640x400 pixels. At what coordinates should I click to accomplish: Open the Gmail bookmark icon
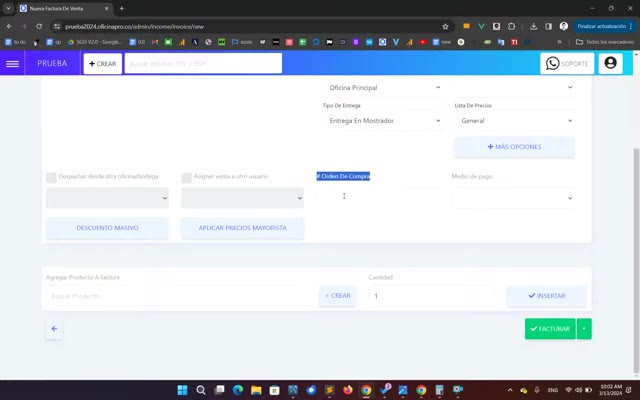[x=155, y=42]
